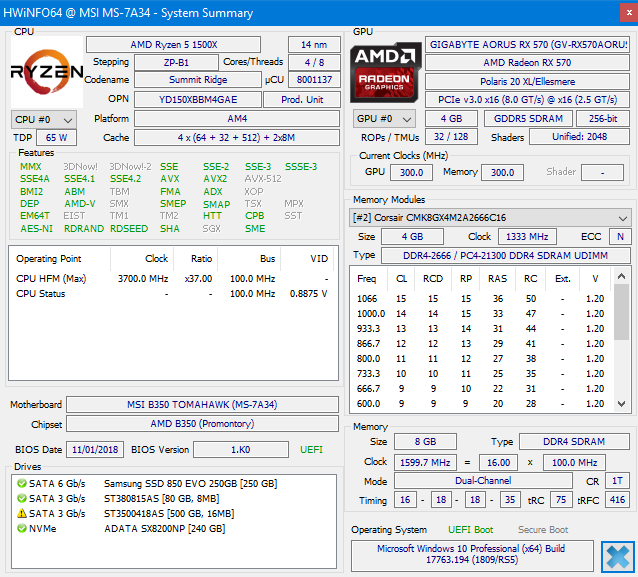Click the tRFC 416 field
The width and height of the screenshot is (638, 577).
pos(617,500)
